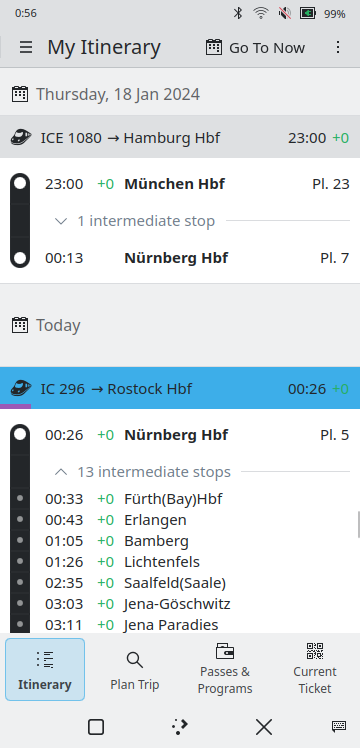Tap the calendar icon beside Thursday date
Image resolution: width=360 pixels, height=748 pixels.
20,94
